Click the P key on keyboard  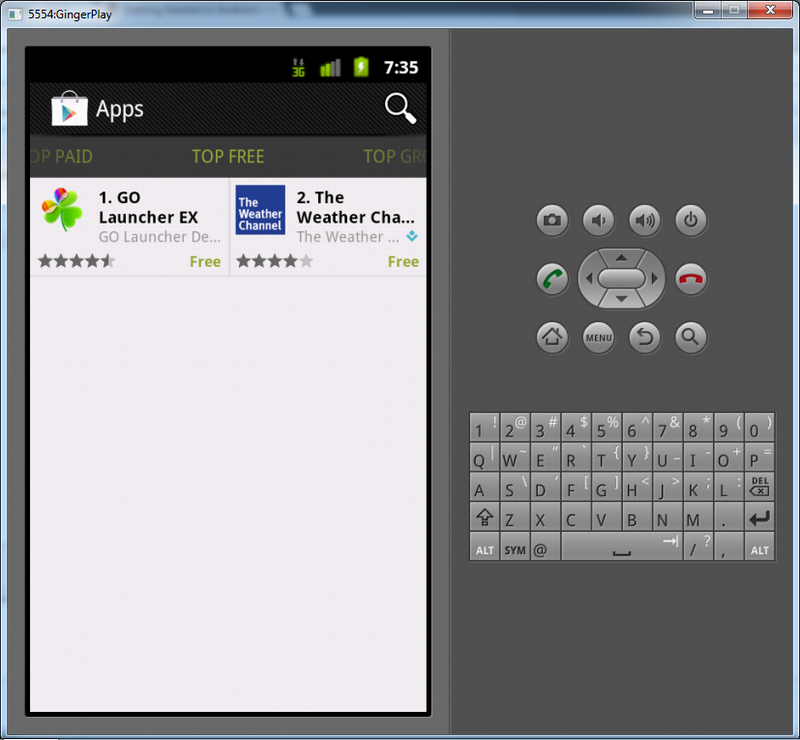[760, 457]
